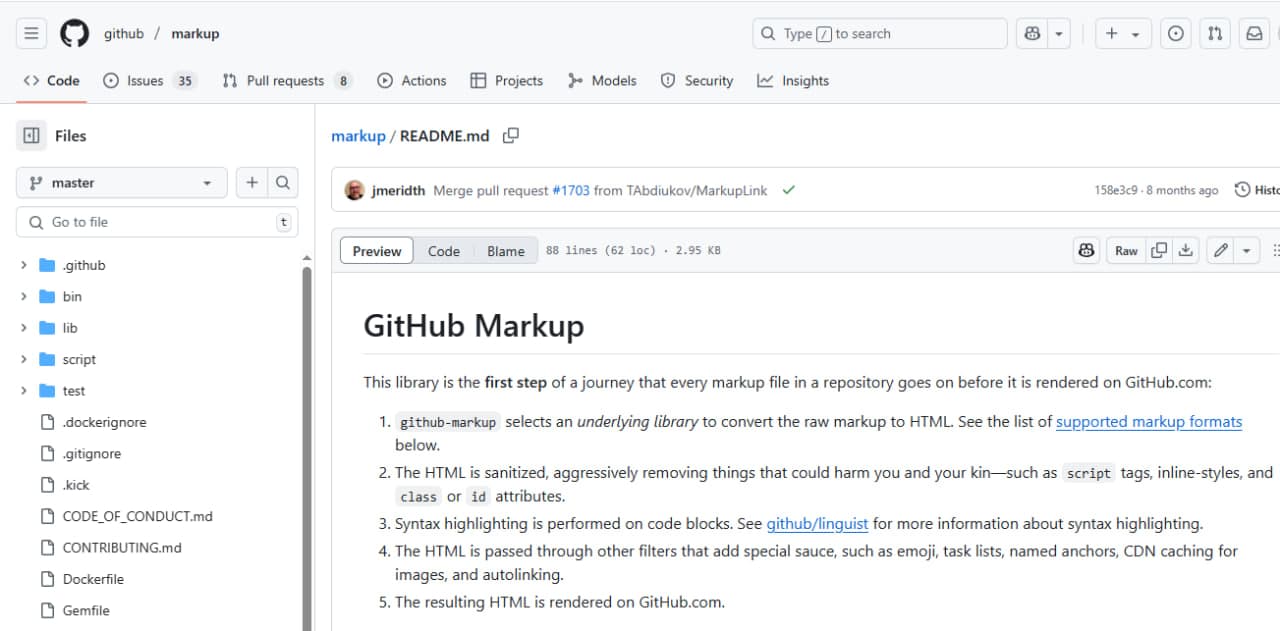
Task: Focus the Type / to search field
Action: 879,33
